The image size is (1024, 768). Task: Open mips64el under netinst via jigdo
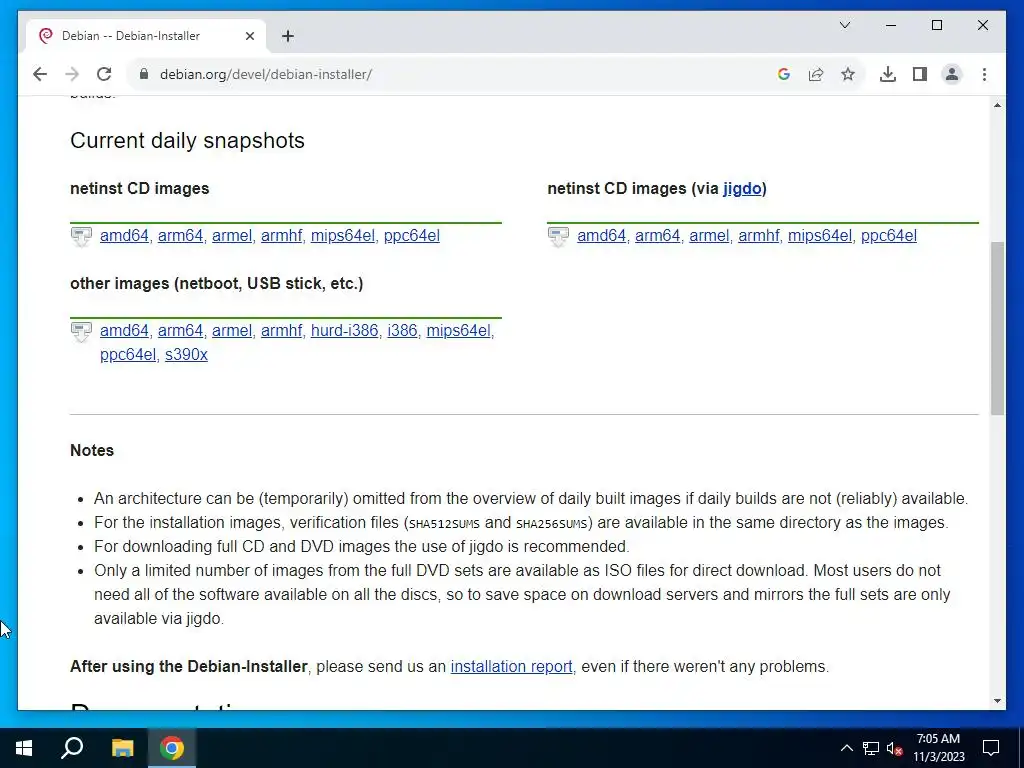(x=820, y=236)
